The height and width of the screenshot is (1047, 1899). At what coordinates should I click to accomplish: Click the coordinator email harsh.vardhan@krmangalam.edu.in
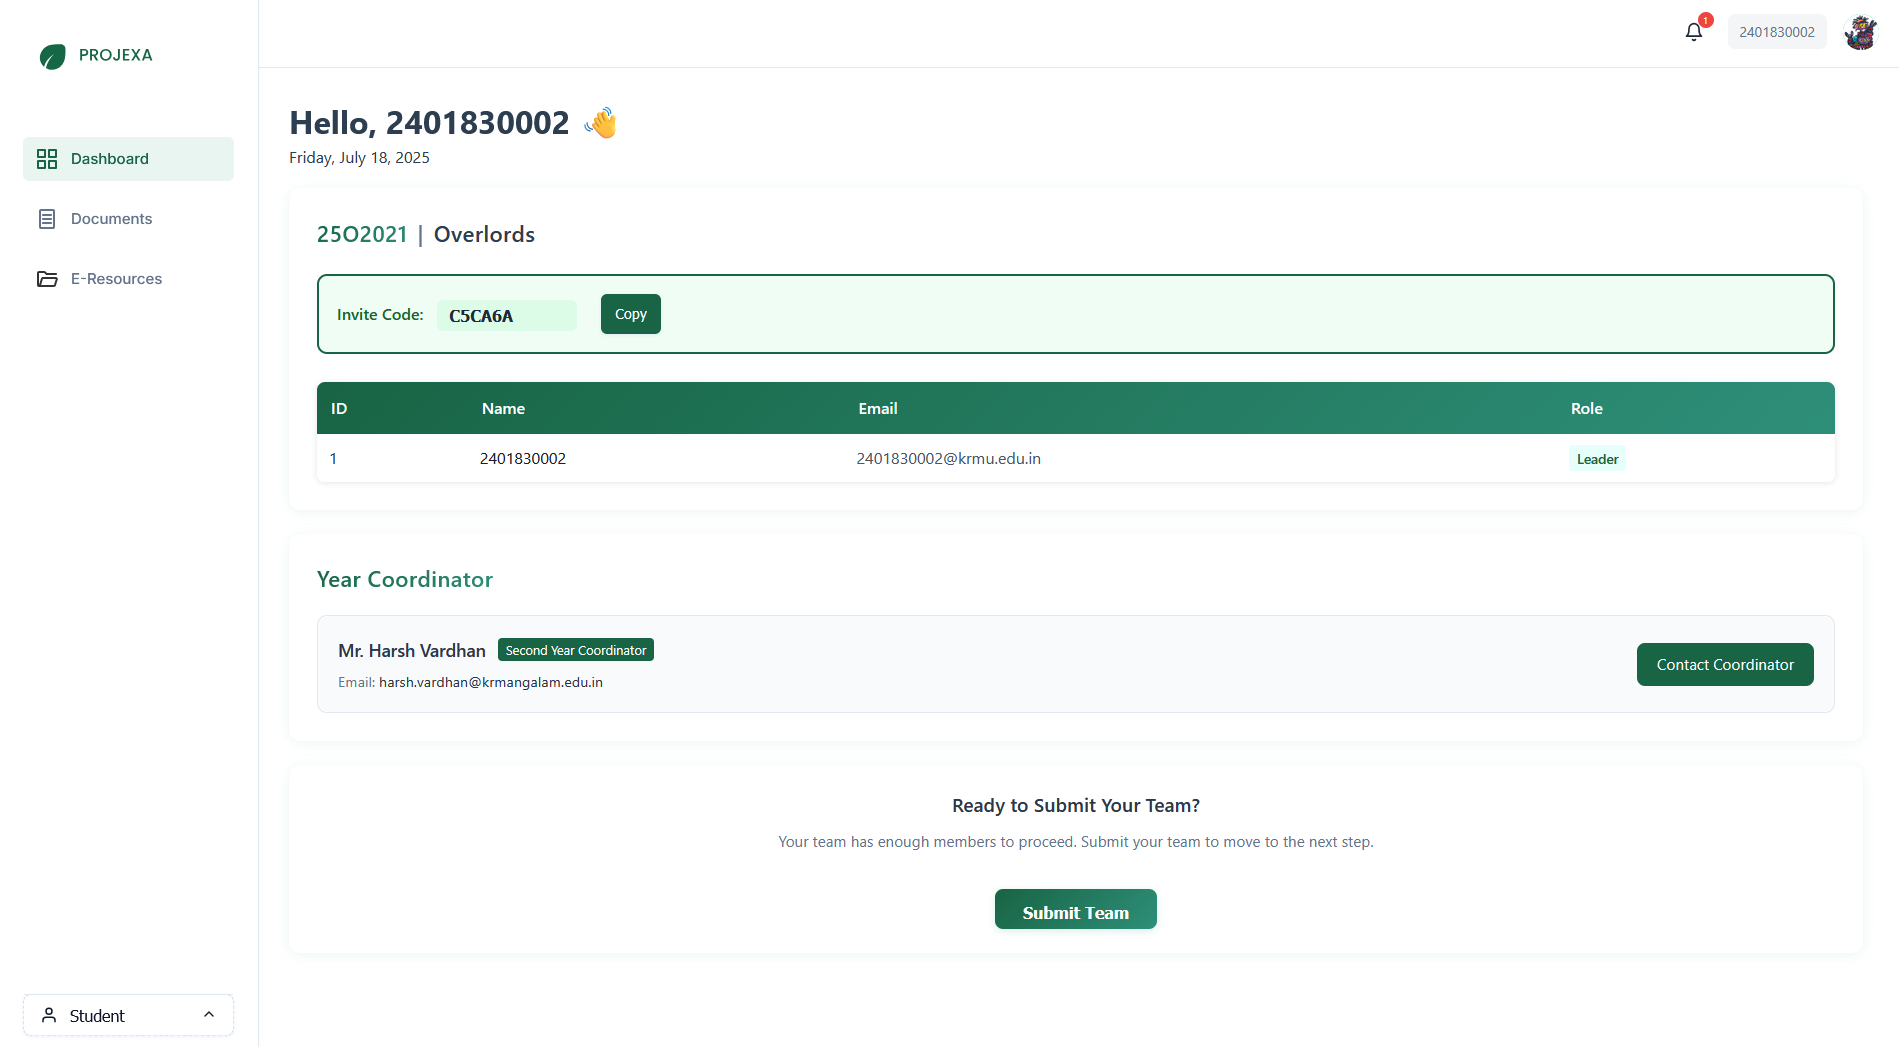point(490,682)
